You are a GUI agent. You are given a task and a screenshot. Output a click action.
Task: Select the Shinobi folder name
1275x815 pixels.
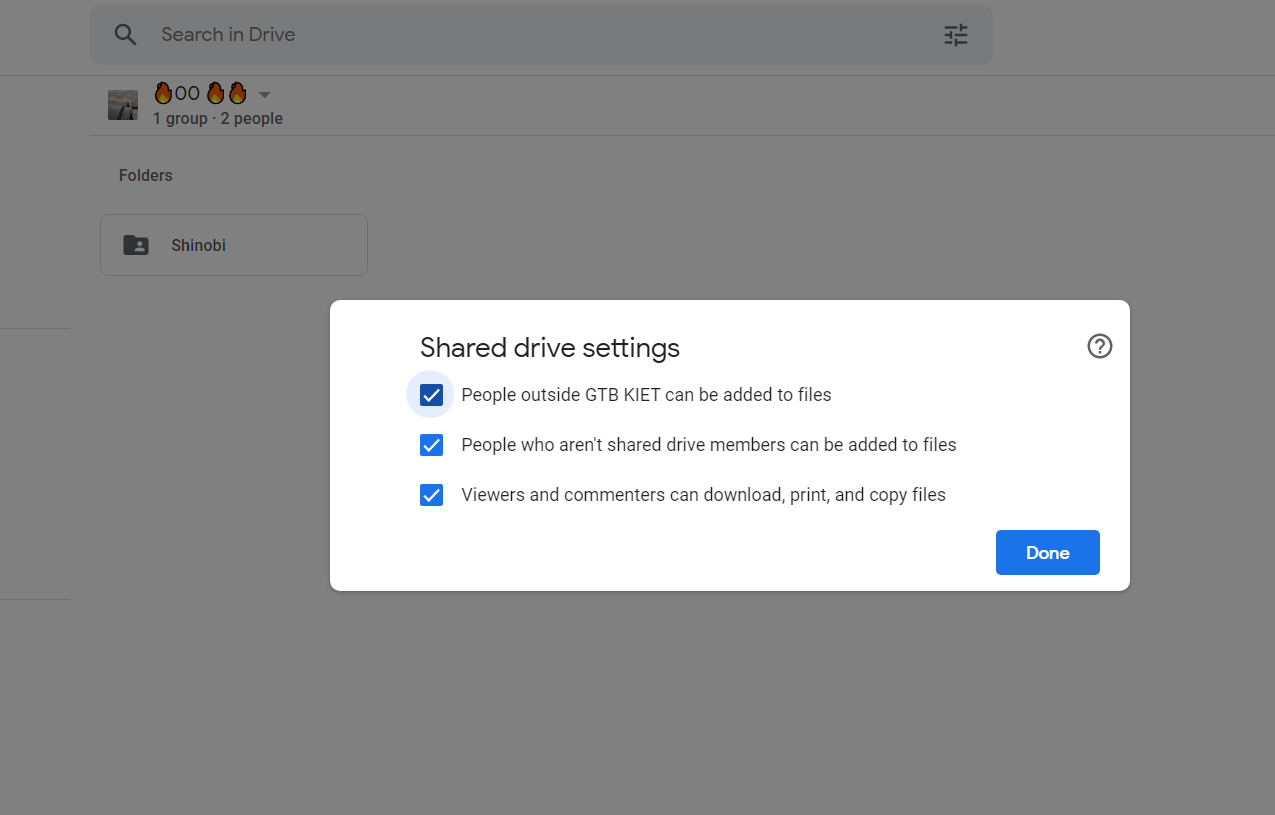click(198, 245)
